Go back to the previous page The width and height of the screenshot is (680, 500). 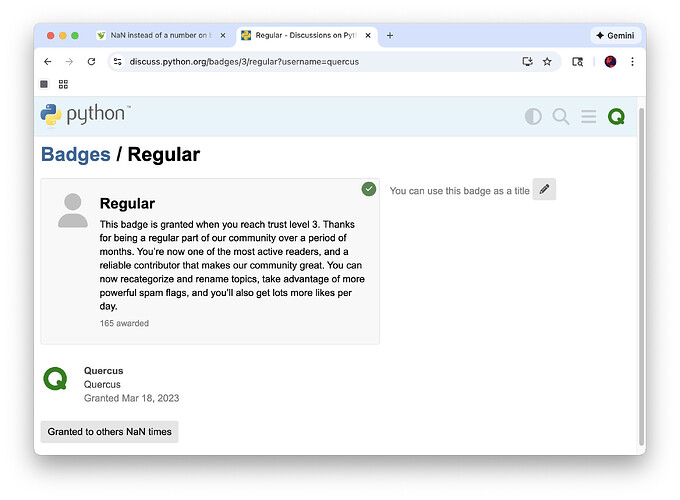coord(48,62)
